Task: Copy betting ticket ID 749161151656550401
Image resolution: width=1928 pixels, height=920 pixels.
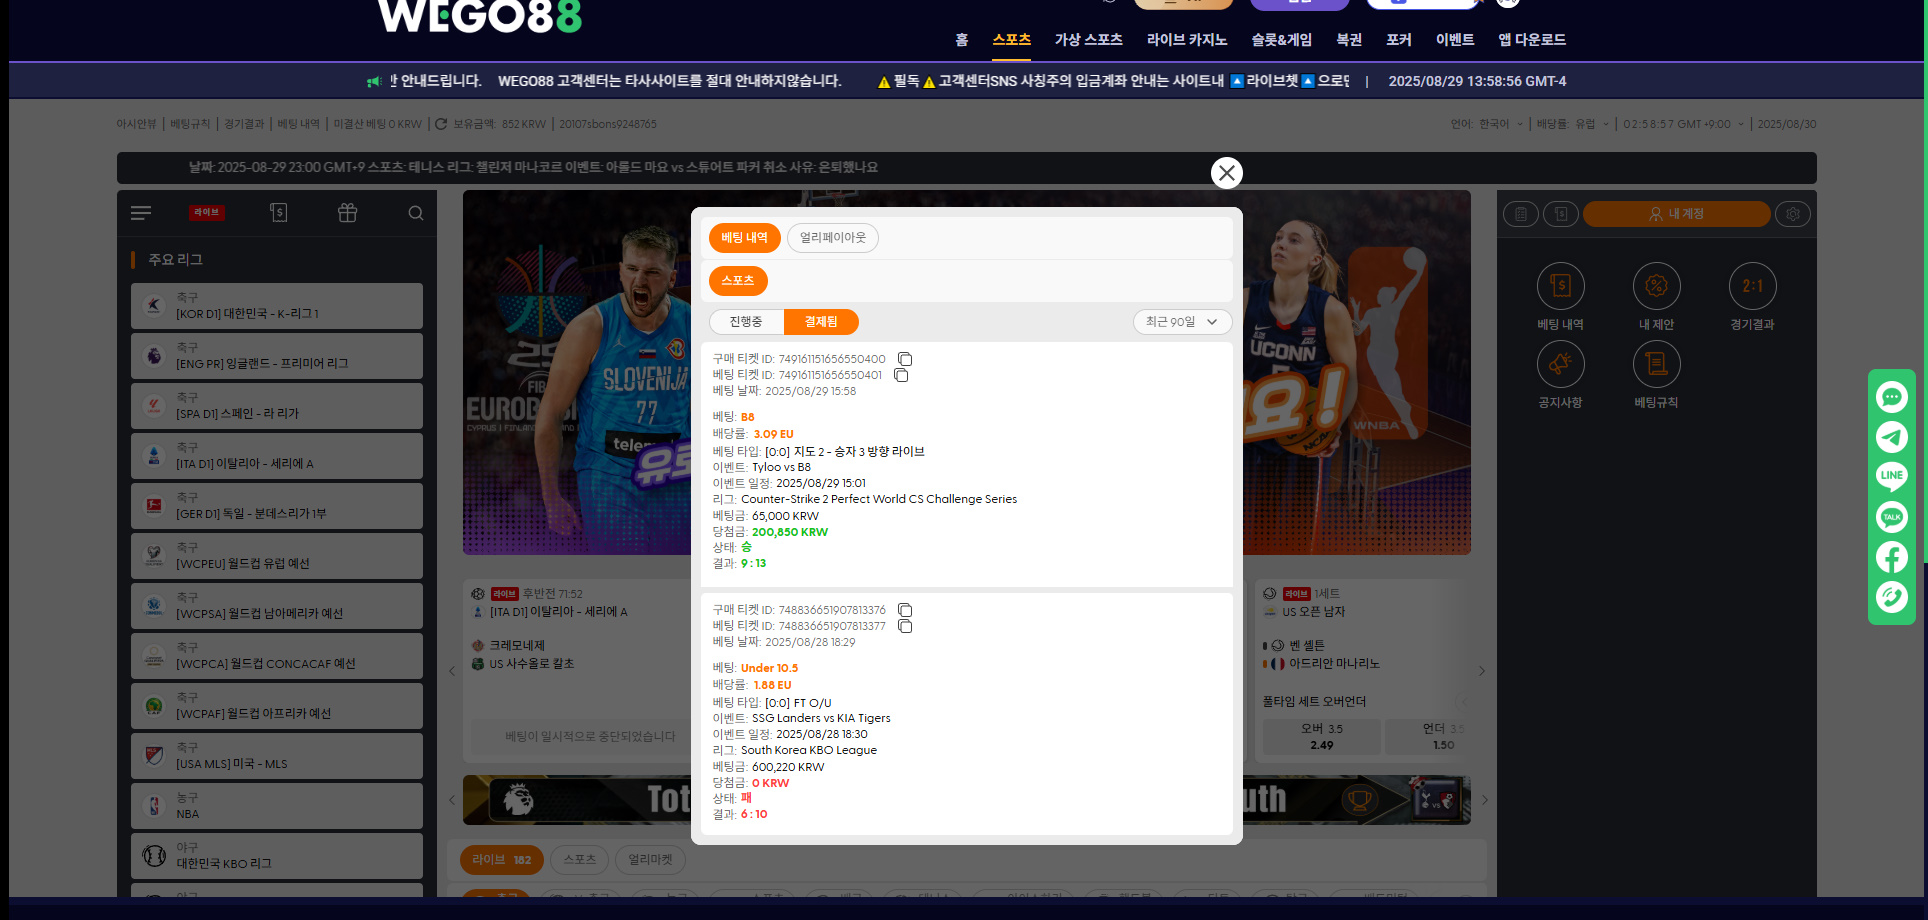Action: [901, 375]
